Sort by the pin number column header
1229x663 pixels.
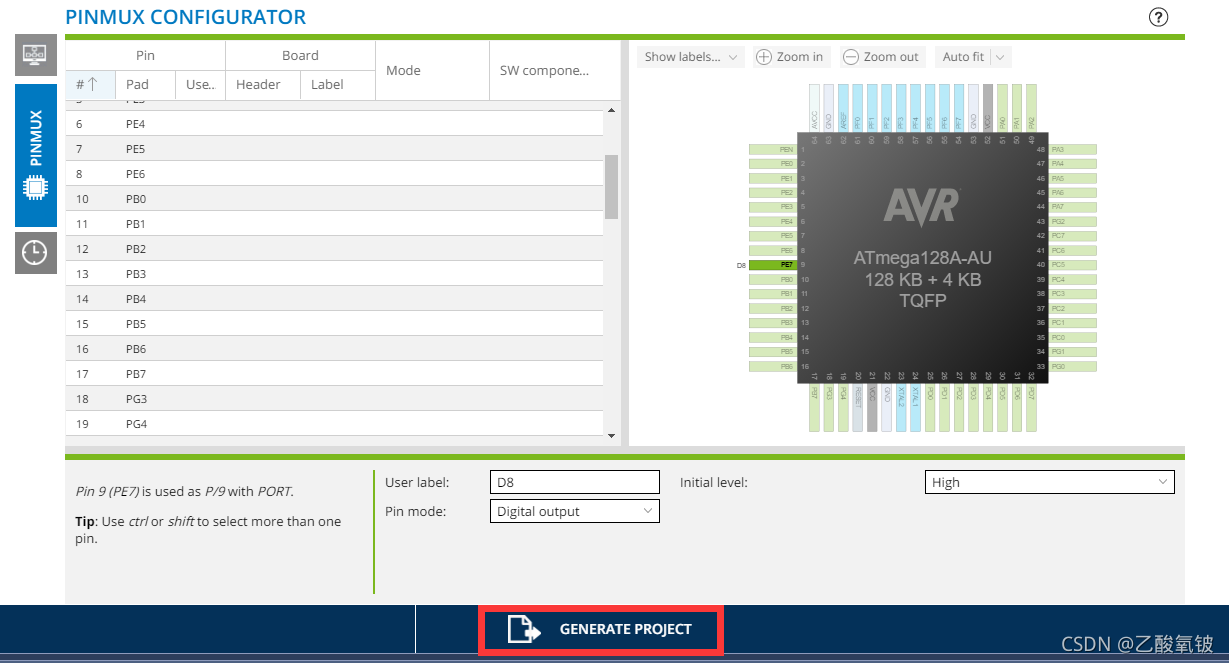pyautogui.click(x=91, y=85)
